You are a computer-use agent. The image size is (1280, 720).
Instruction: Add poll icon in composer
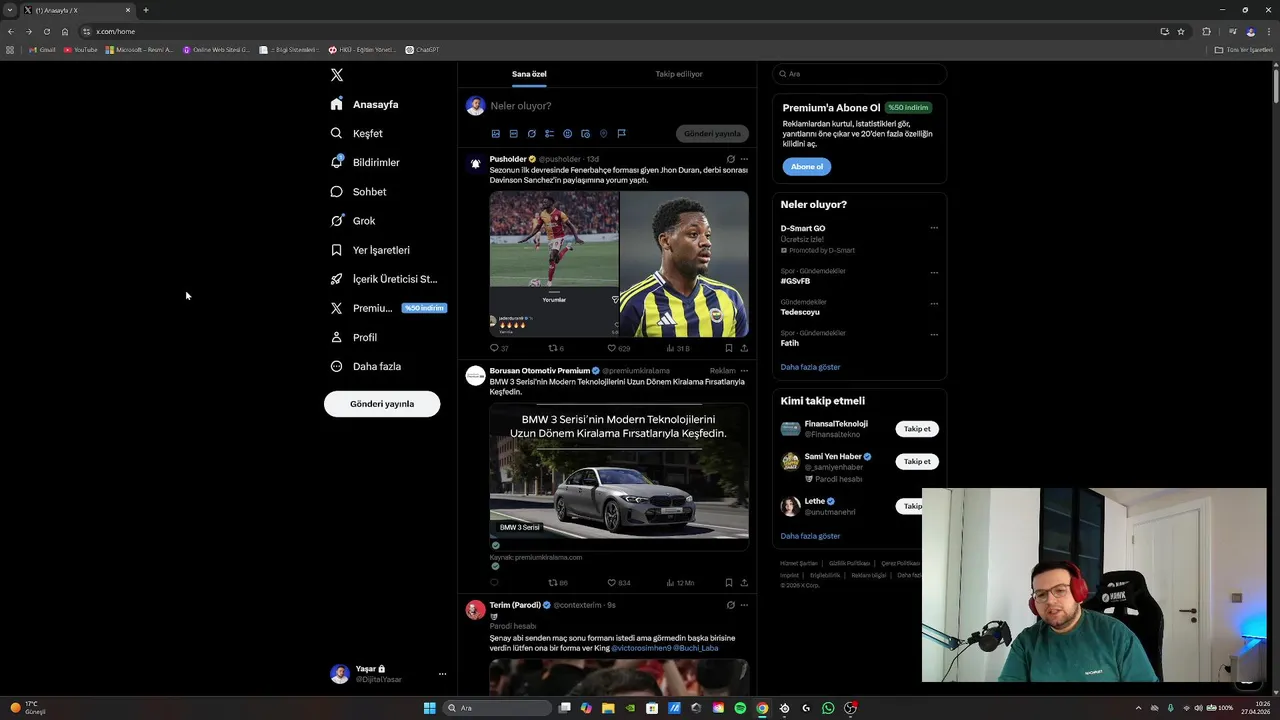[549, 133]
